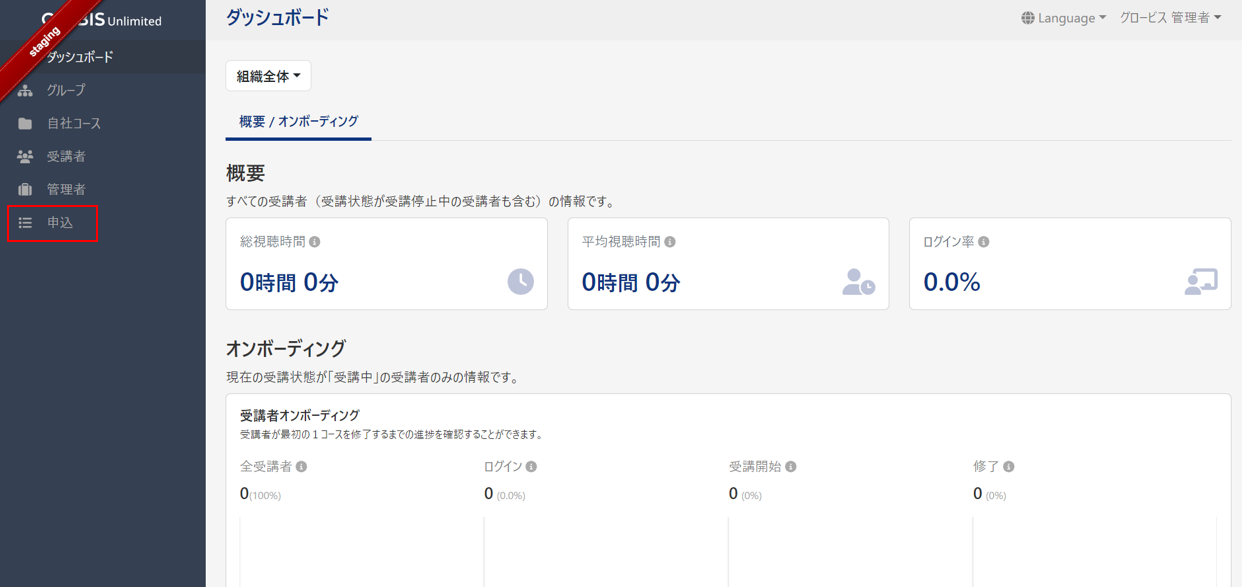Click info icon next to 全受講者

[302, 467]
